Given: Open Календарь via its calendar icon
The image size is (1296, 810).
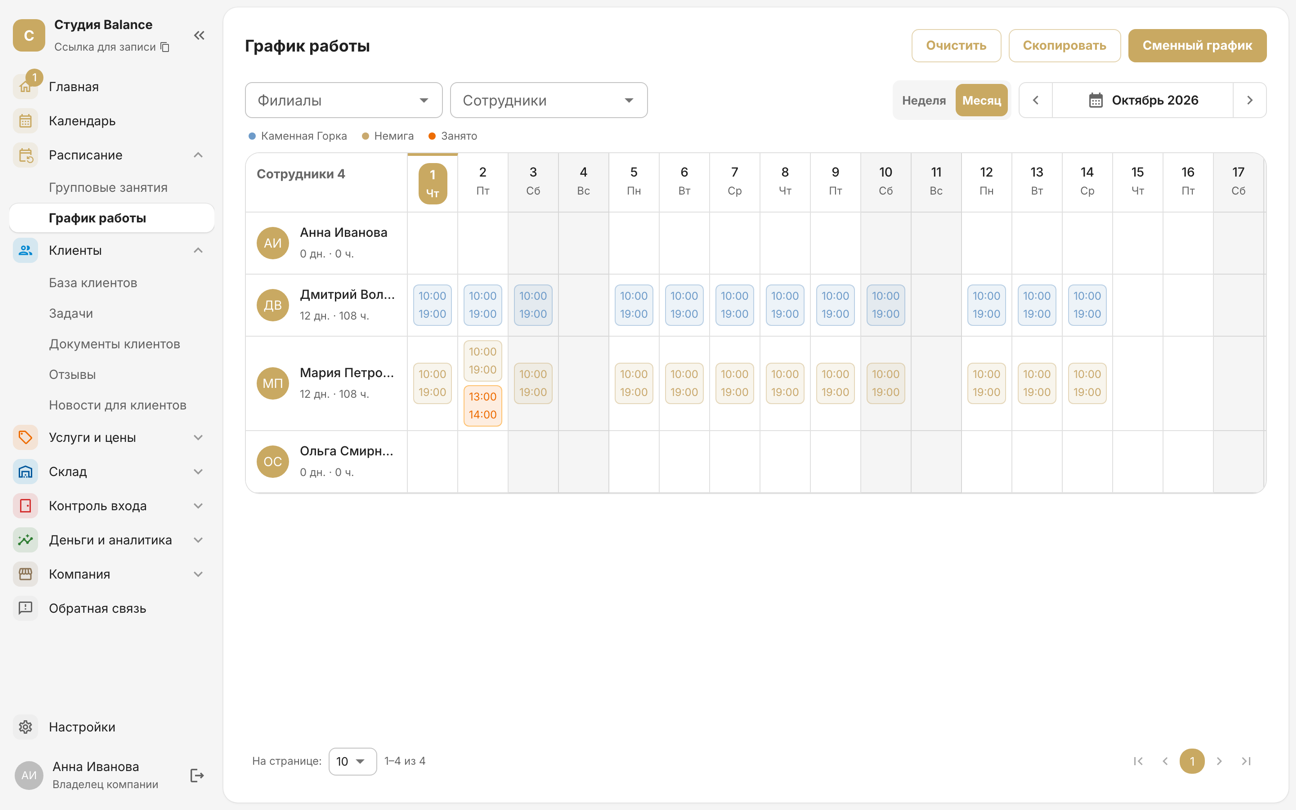Looking at the screenshot, I should (26, 121).
